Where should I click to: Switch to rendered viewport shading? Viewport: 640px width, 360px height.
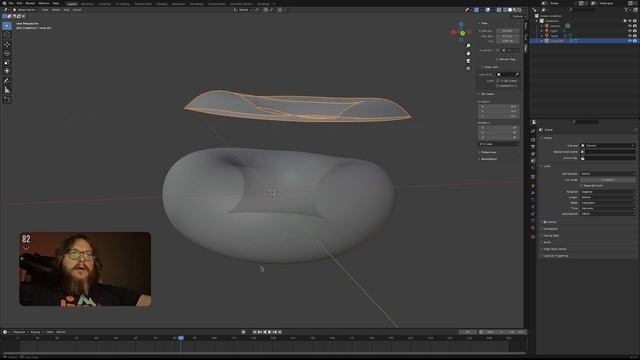(519, 10)
